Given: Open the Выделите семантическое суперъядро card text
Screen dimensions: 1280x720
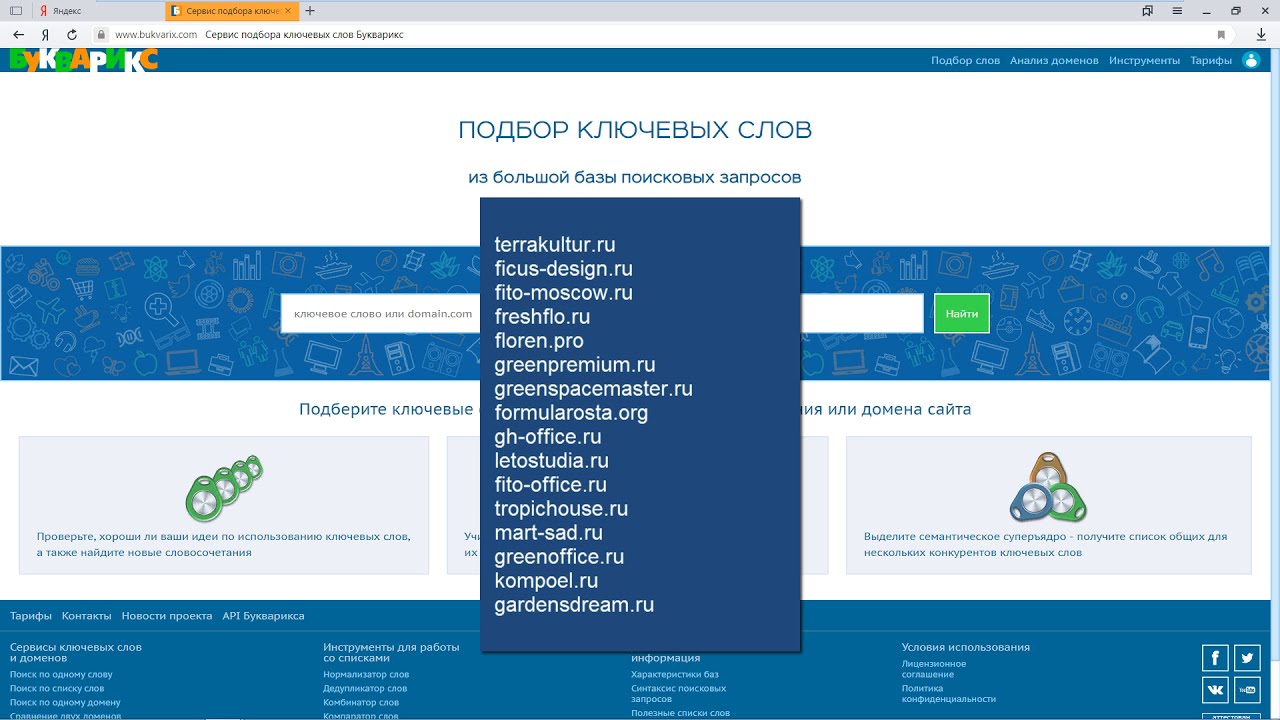Looking at the screenshot, I should pyautogui.click(x=1045, y=544).
